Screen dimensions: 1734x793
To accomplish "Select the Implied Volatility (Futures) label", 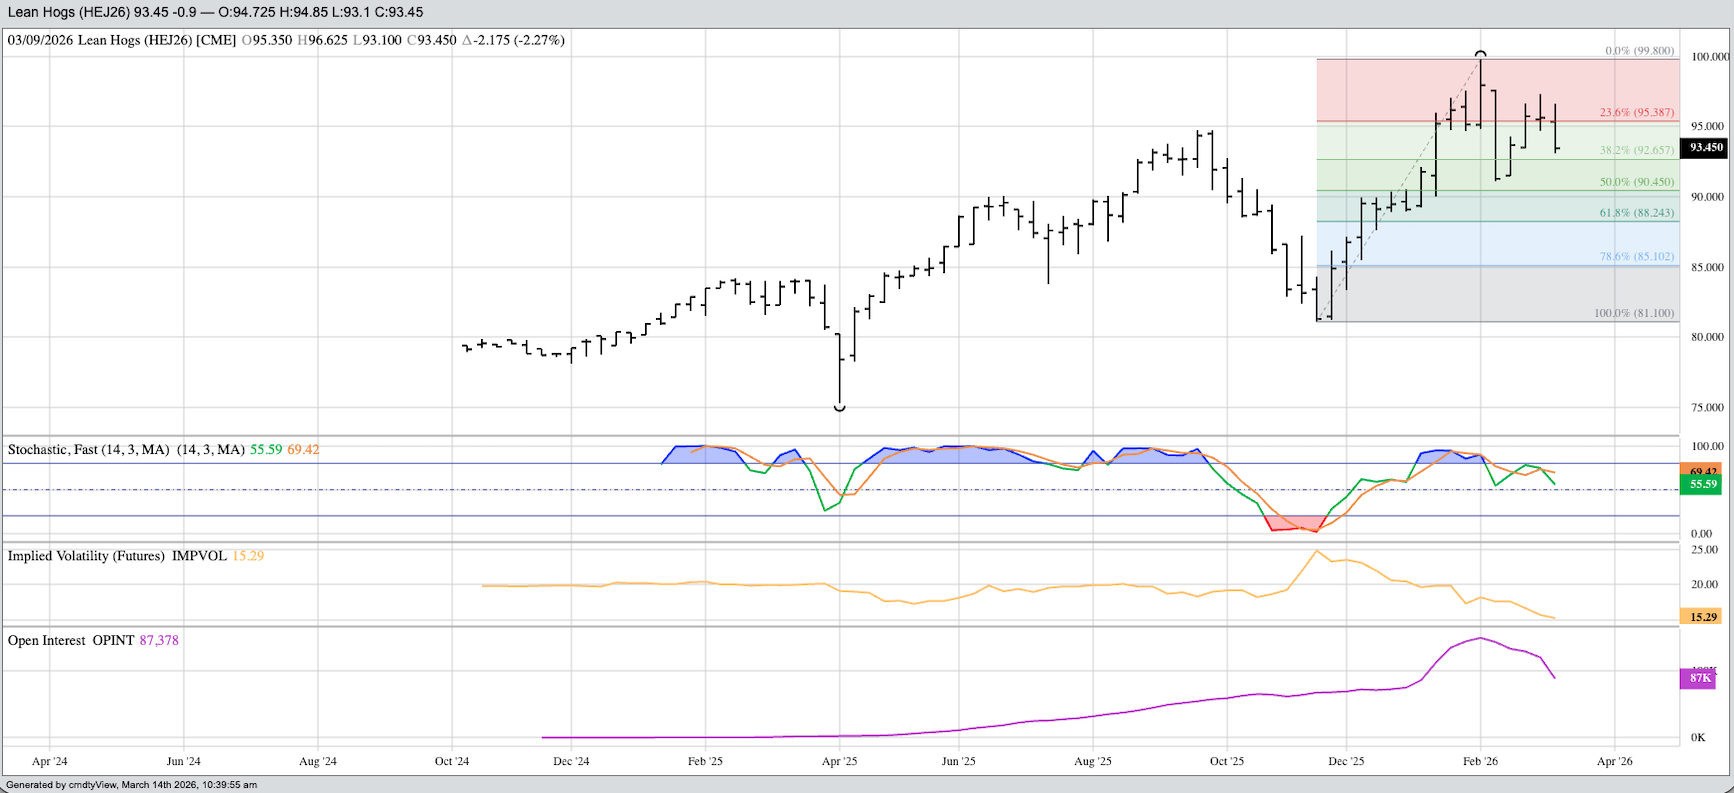I will 86,556.
